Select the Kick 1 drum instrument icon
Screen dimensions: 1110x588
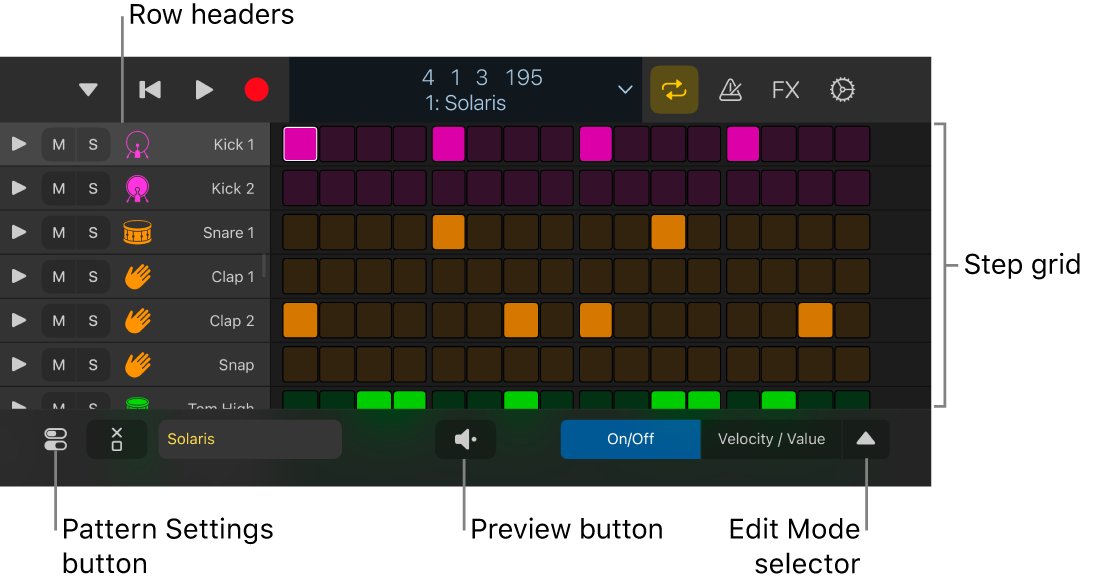click(137, 144)
